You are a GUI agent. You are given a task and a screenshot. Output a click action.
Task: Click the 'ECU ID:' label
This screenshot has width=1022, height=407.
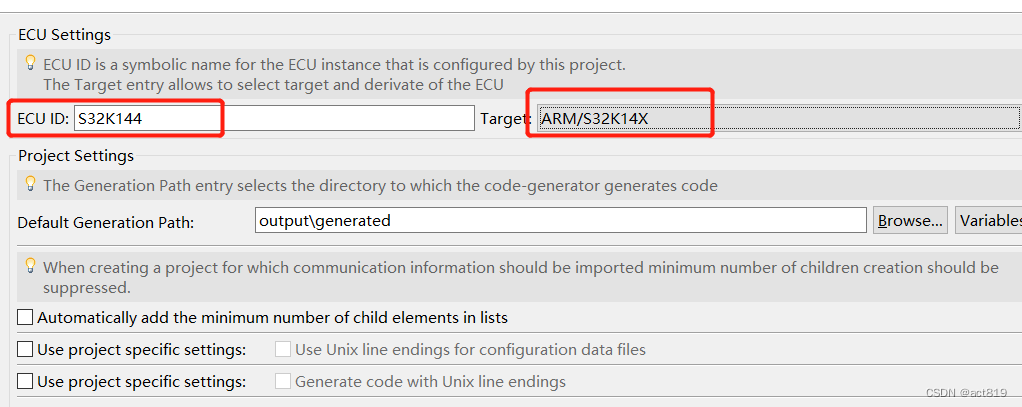click(43, 119)
